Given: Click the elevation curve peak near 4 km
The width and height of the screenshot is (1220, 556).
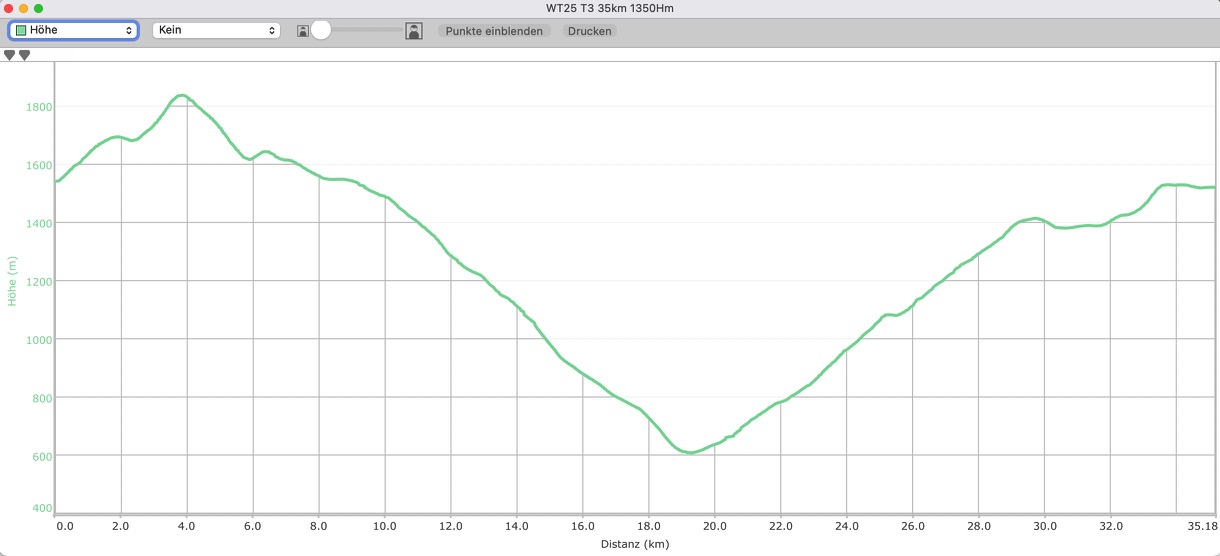Looking at the screenshot, I should [181, 96].
